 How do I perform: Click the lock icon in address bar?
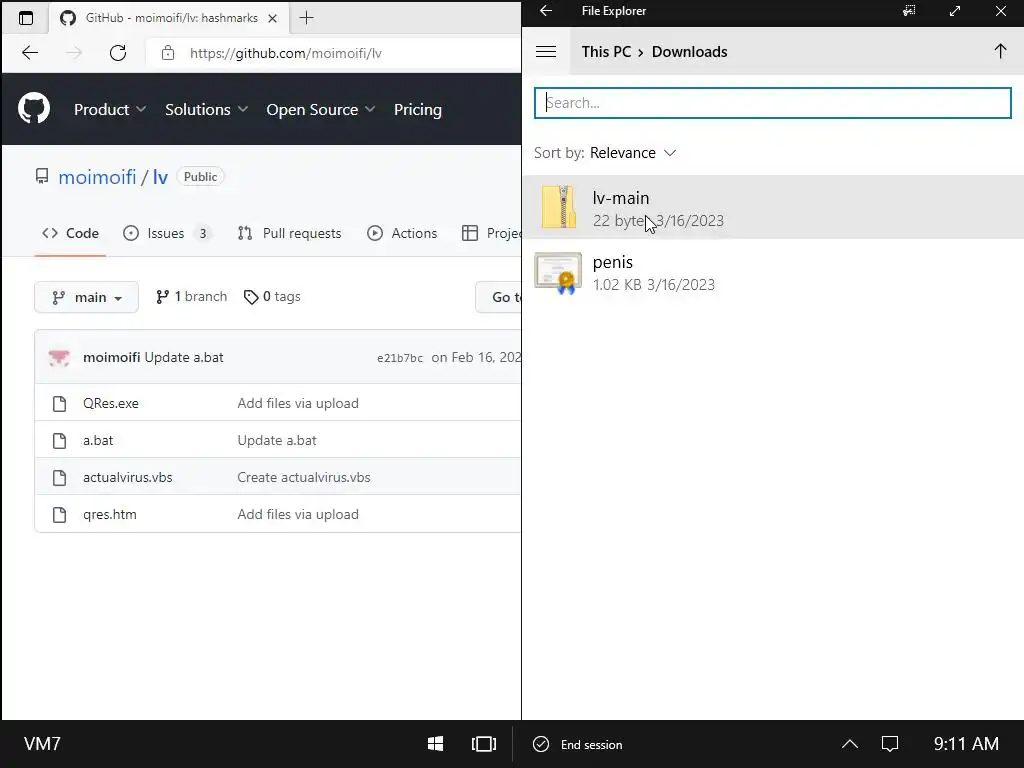coord(168,53)
